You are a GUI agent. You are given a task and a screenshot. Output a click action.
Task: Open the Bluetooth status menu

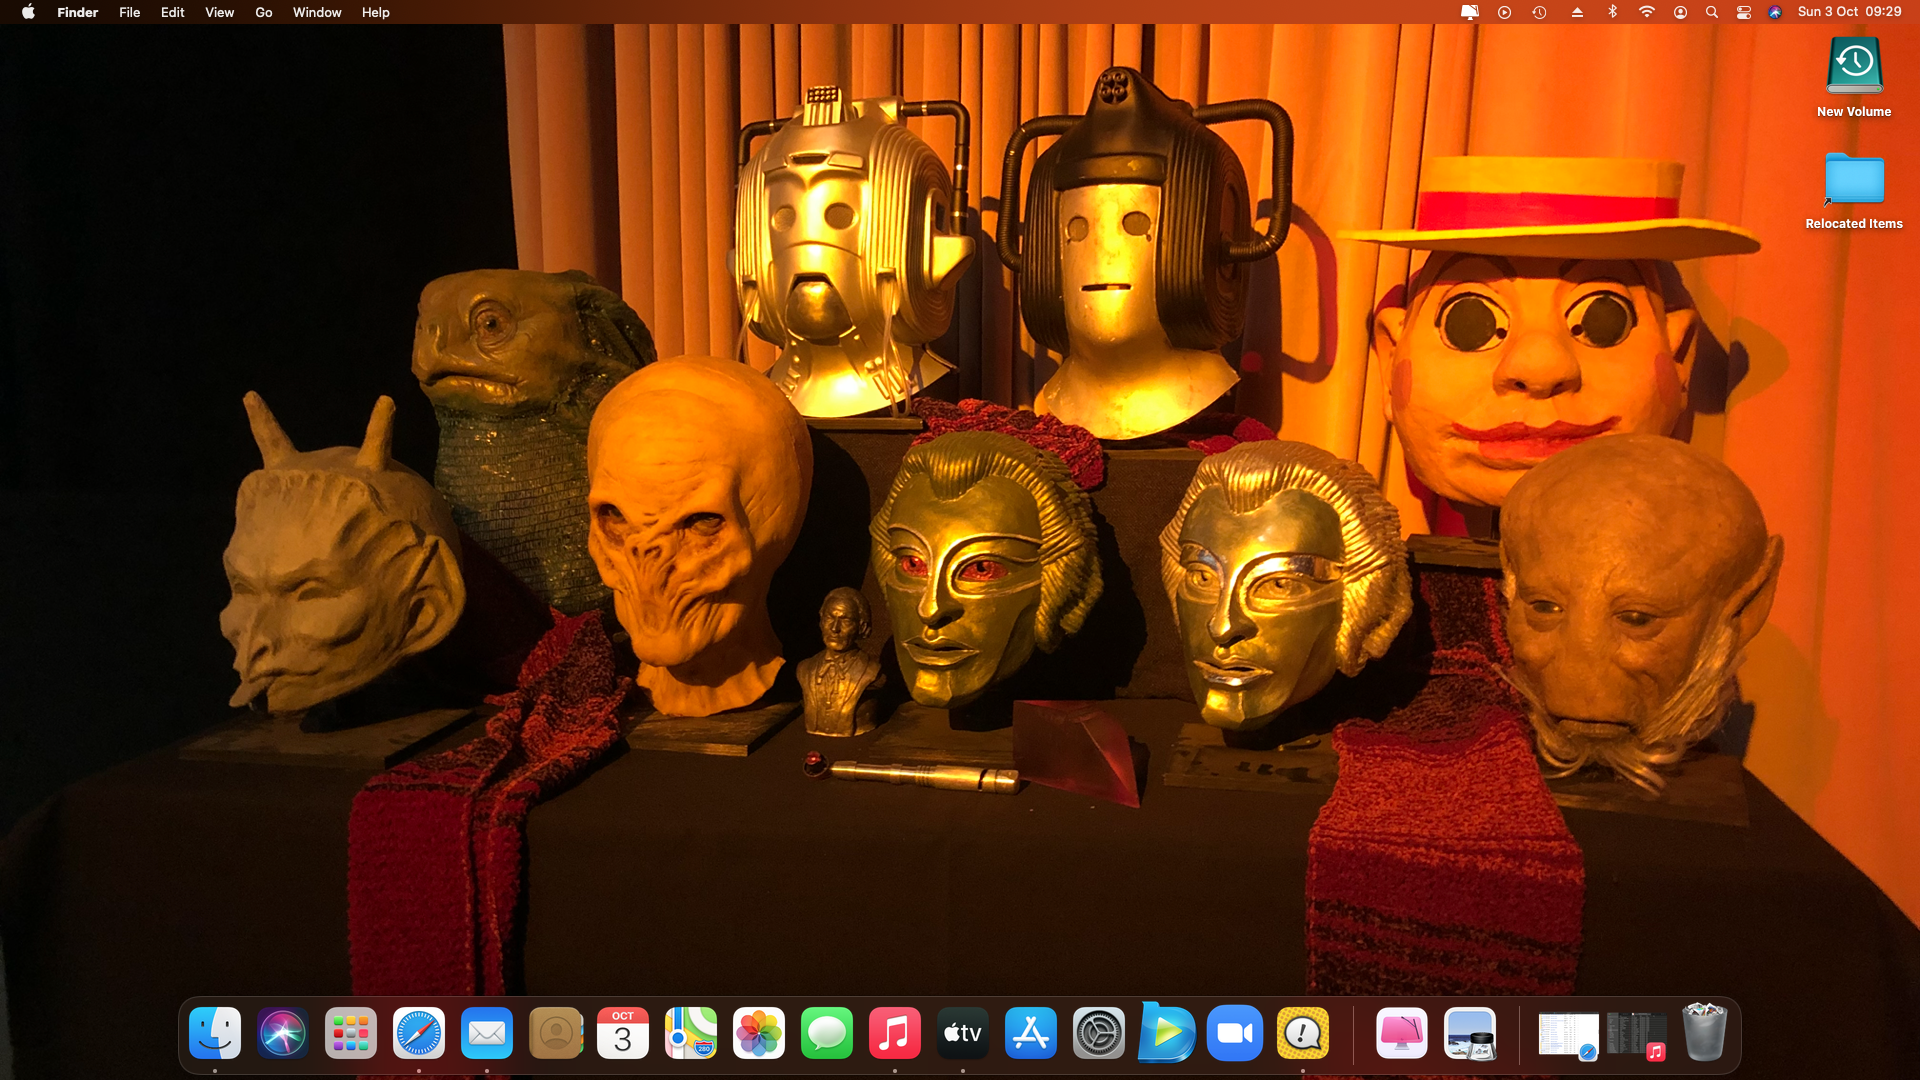click(1612, 12)
